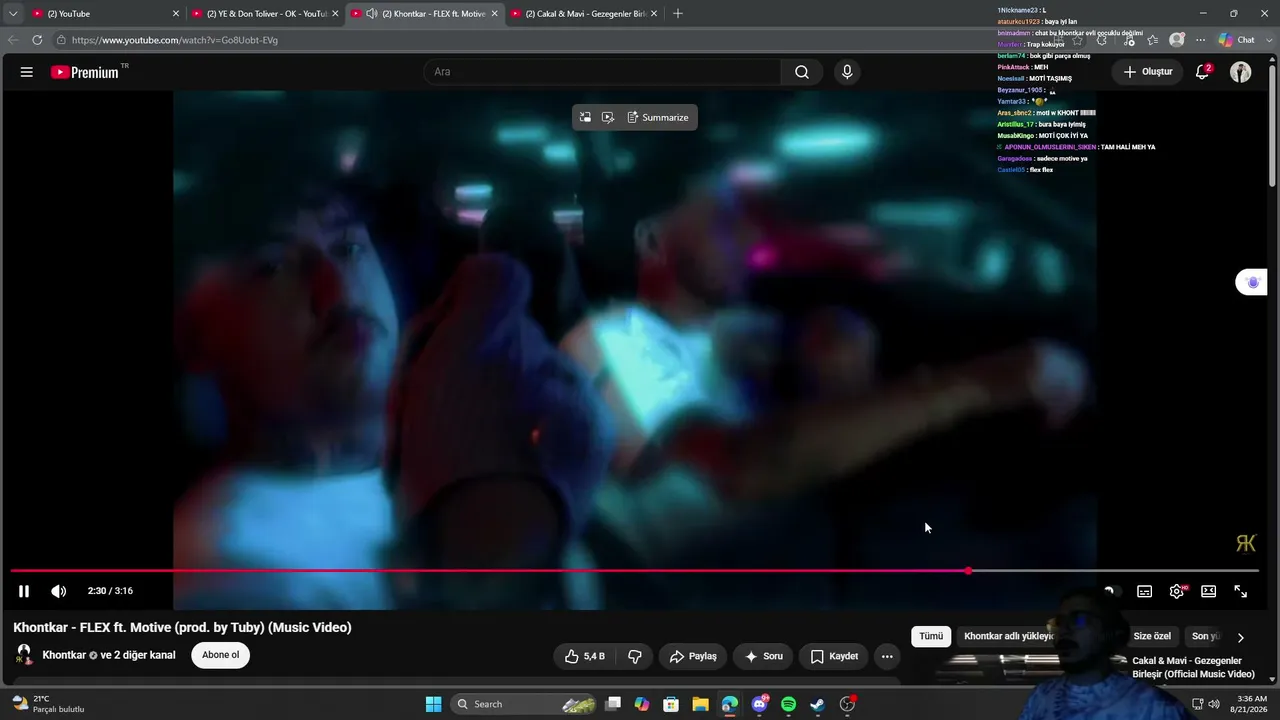Launch Copilot from the taskbar
The width and height of the screenshot is (1280, 720).
click(642, 704)
